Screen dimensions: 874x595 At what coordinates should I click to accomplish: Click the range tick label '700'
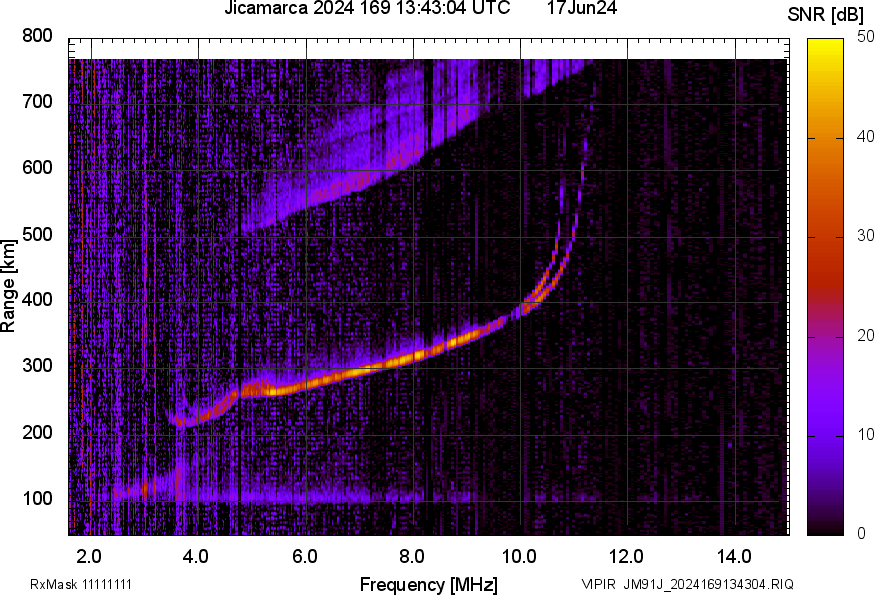click(37, 101)
